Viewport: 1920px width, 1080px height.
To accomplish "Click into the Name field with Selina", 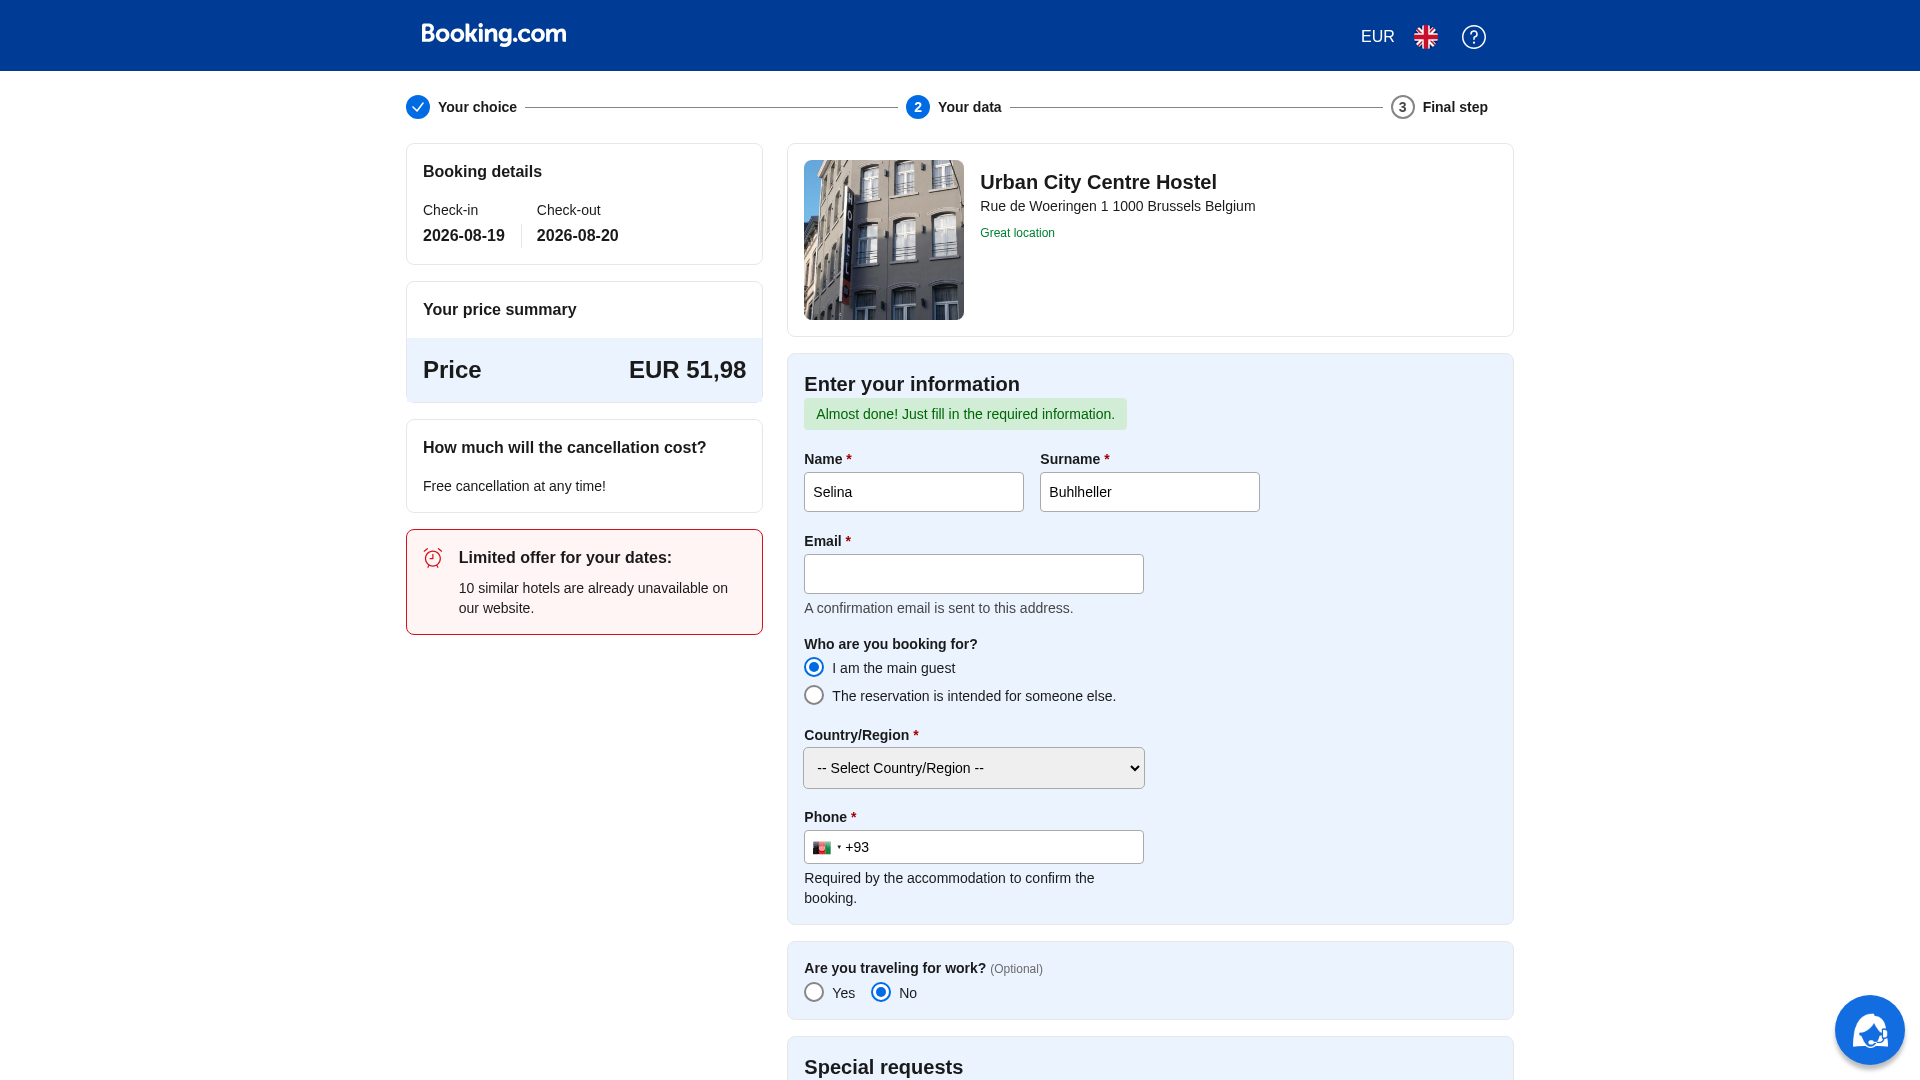I will pyautogui.click(x=914, y=492).
